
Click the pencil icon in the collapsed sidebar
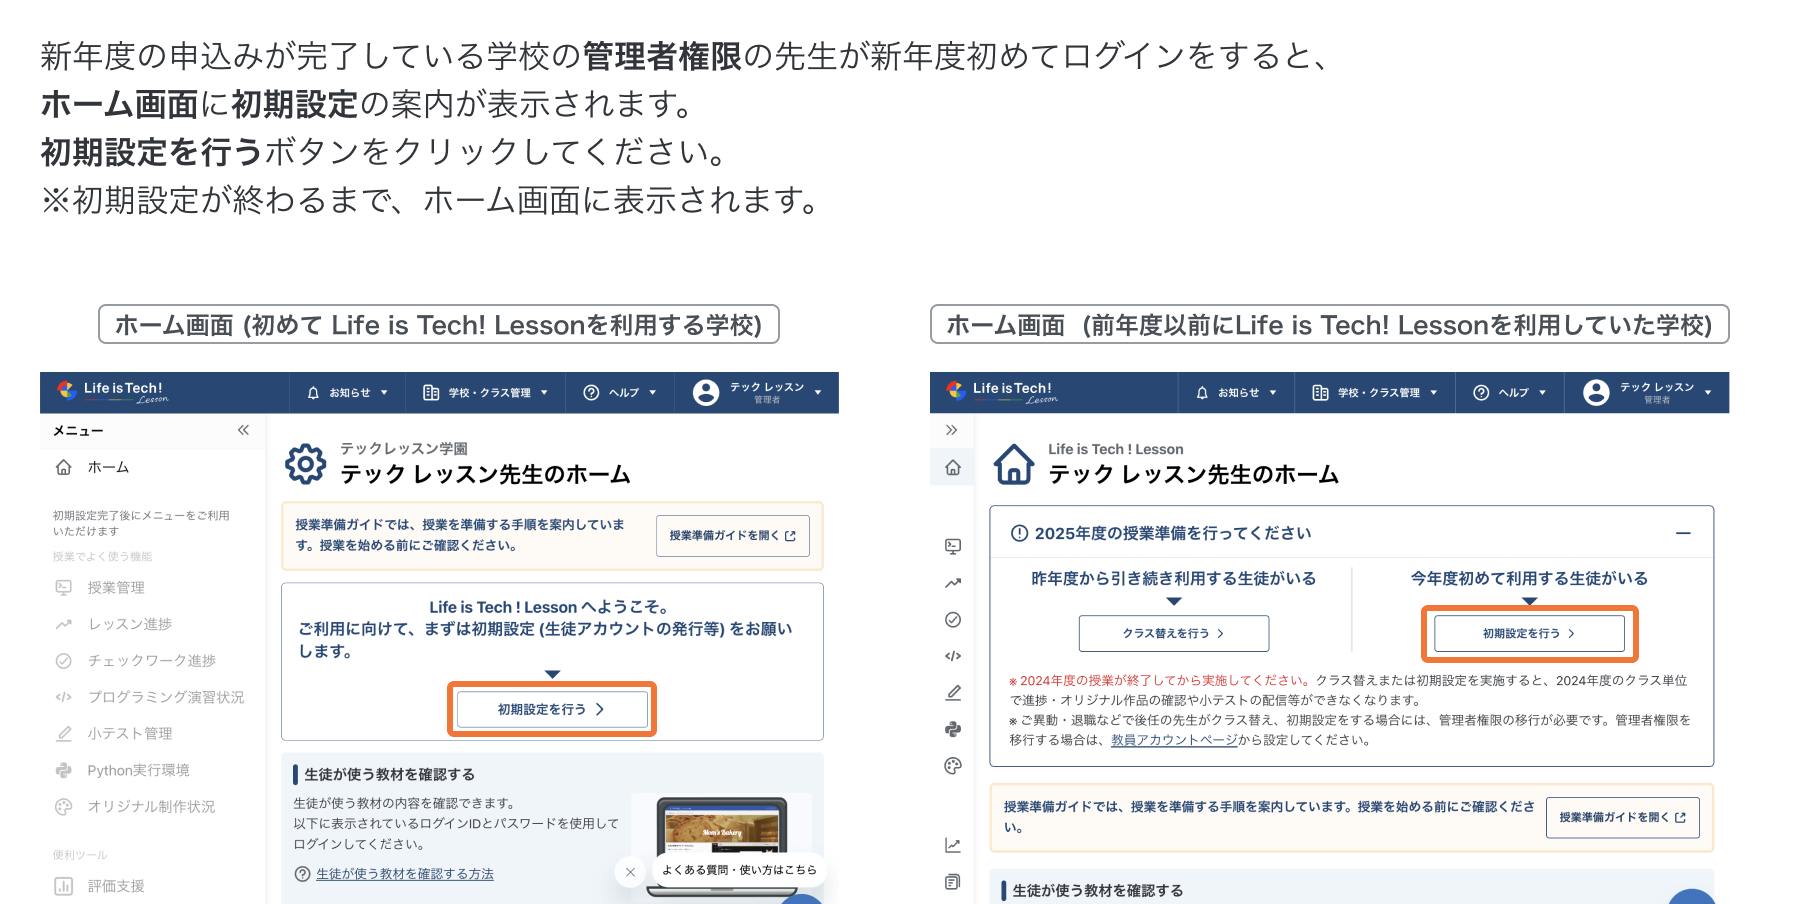coord(953,693)
